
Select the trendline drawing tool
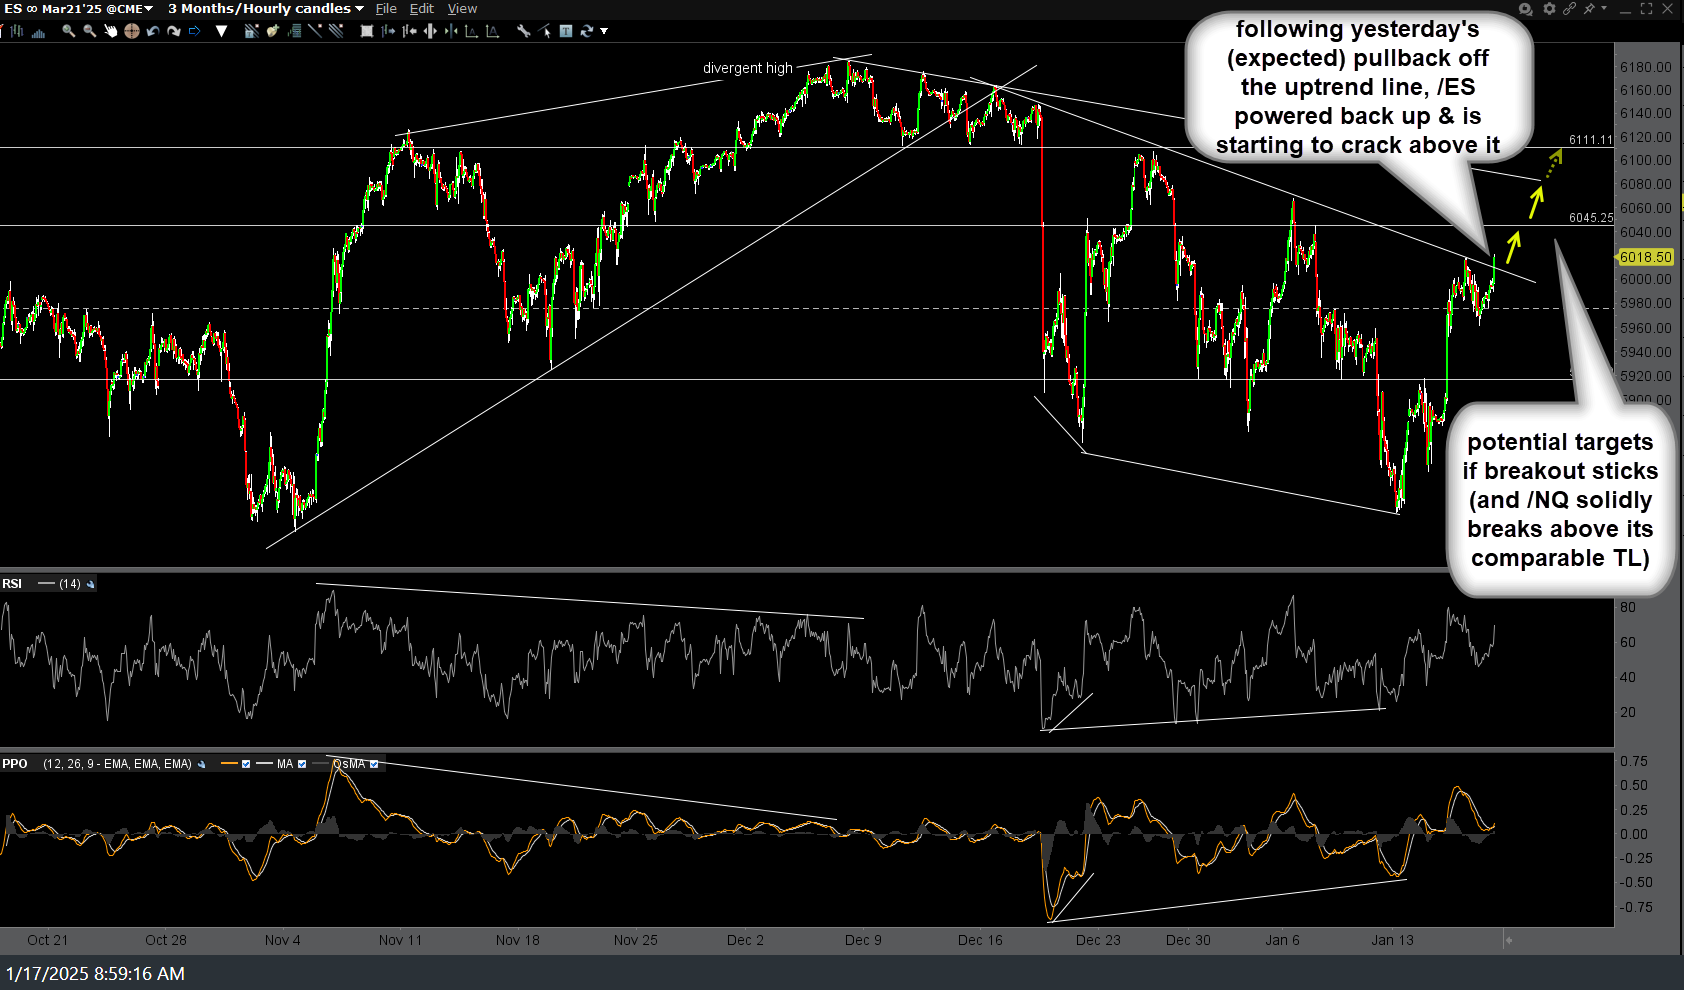314,31
